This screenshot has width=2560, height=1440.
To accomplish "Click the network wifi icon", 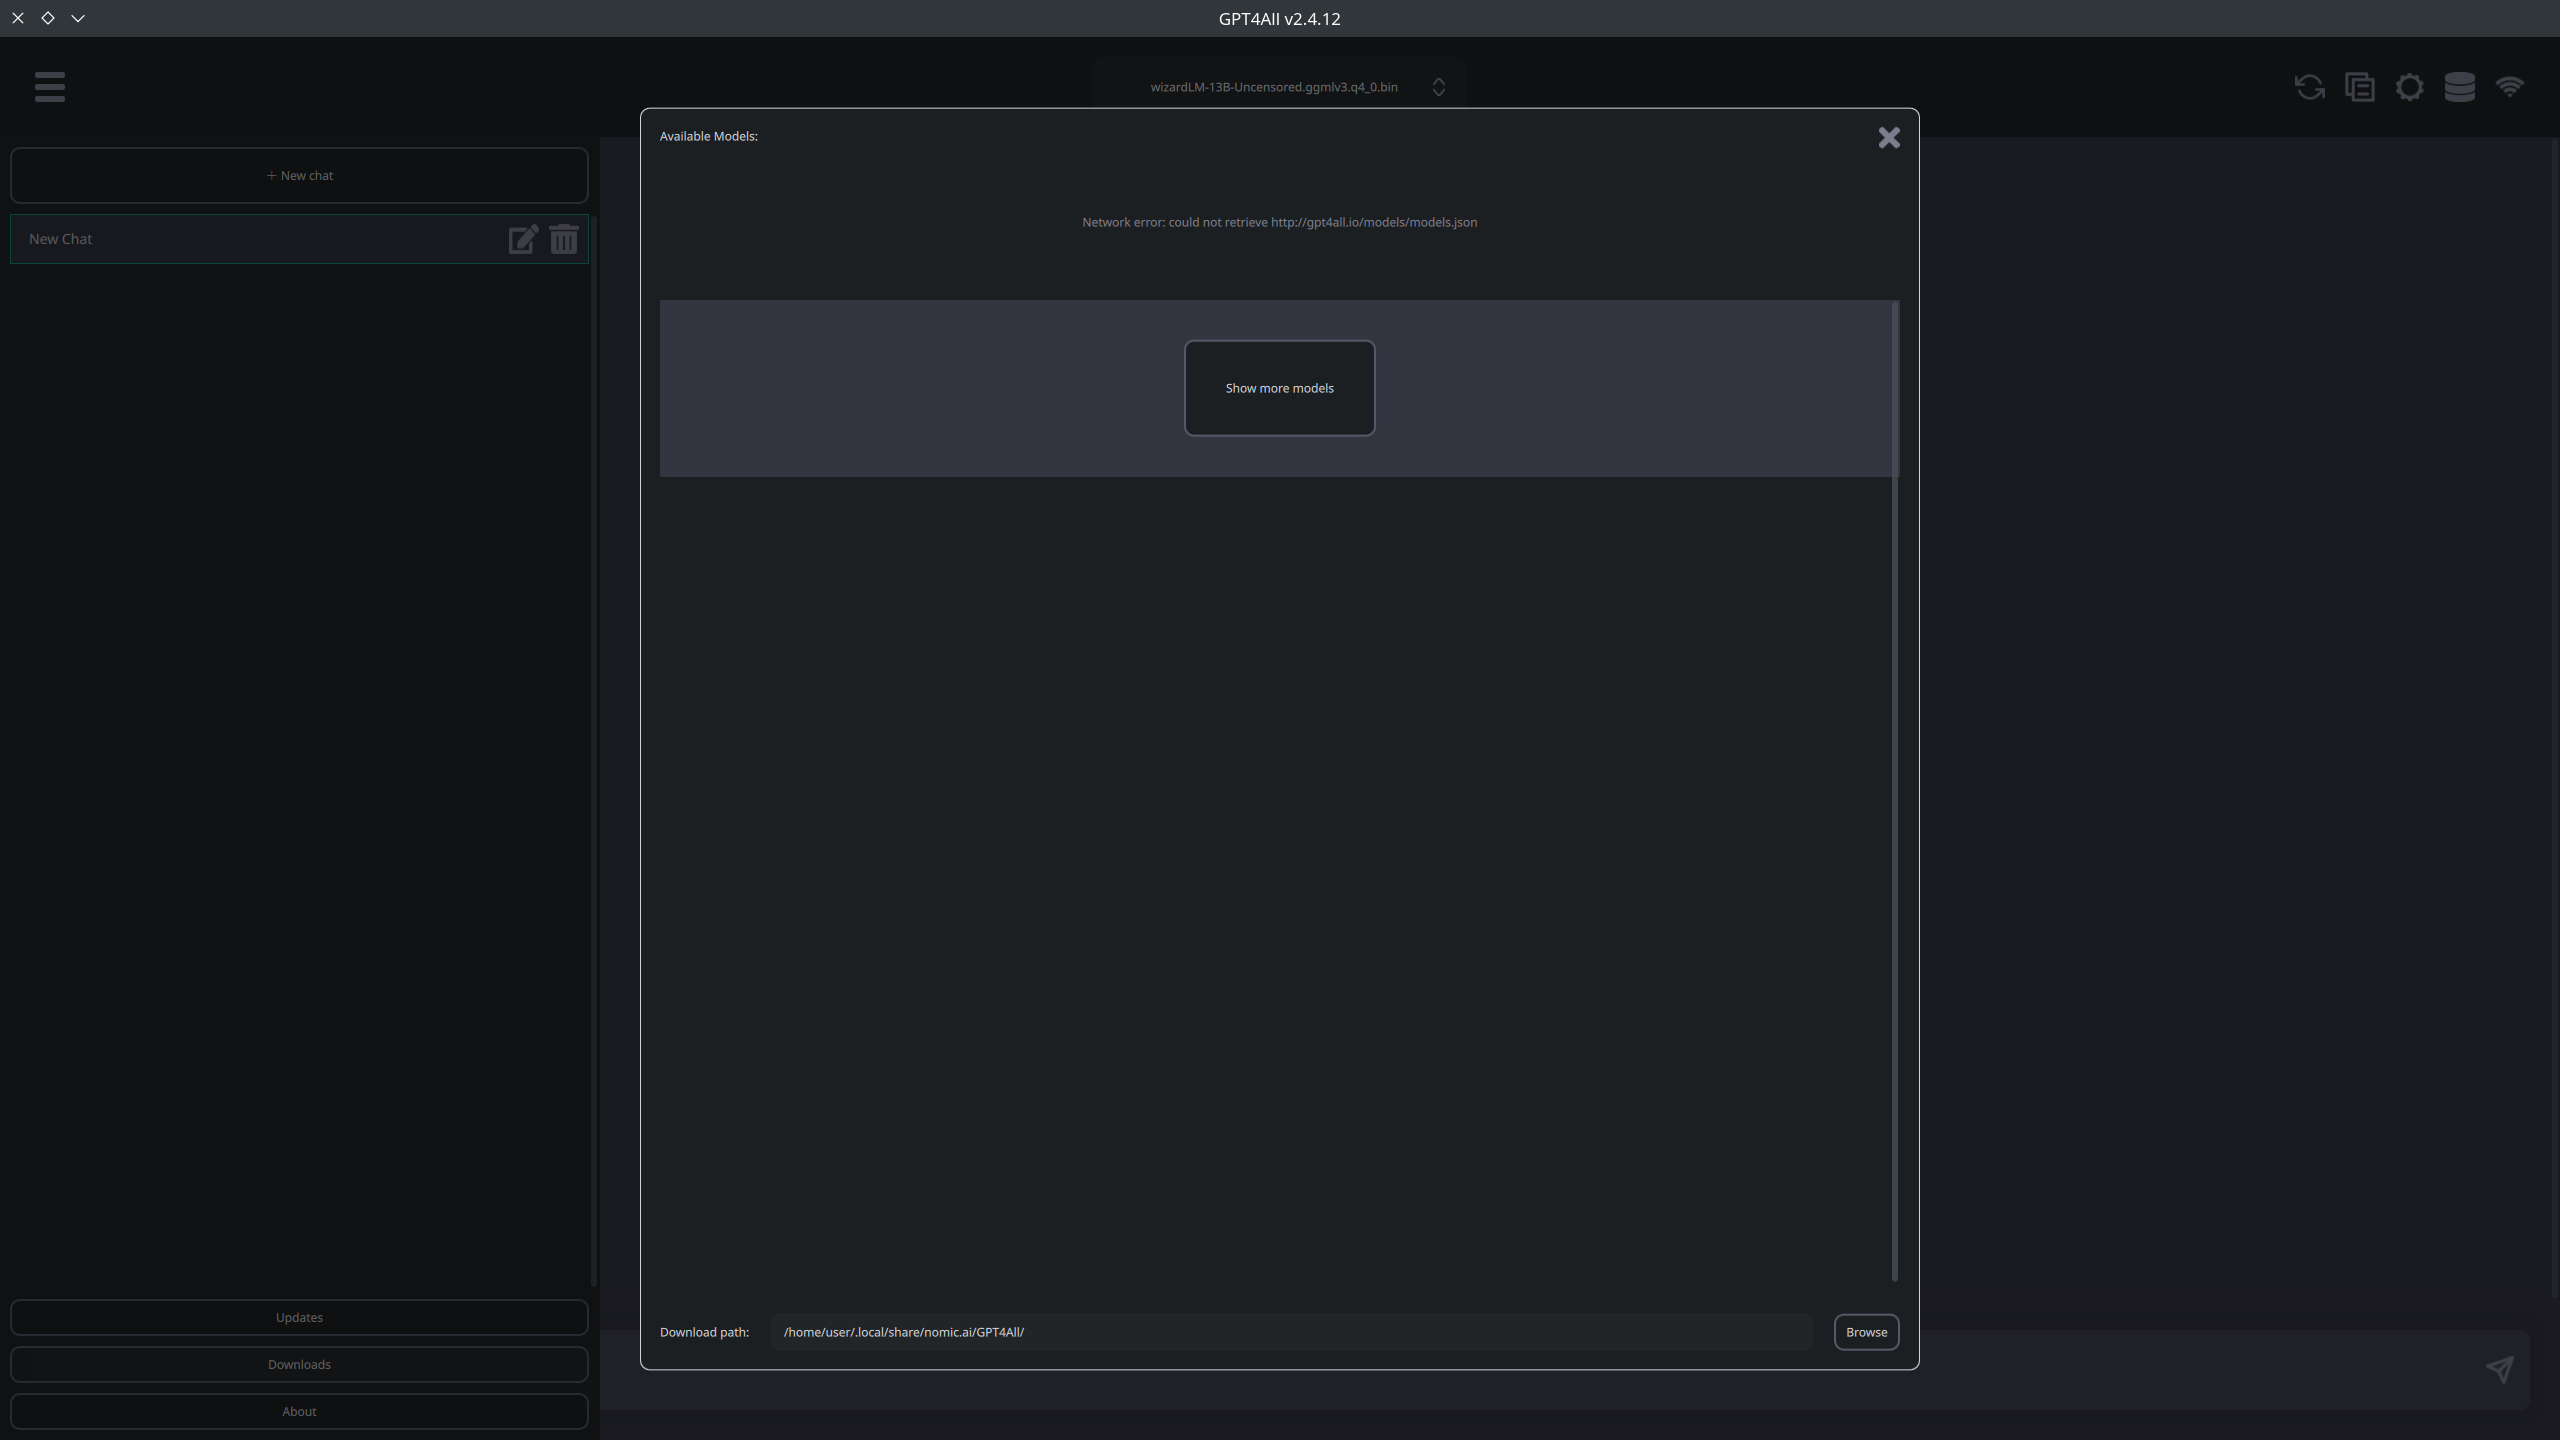I will tap(2511, 87).
